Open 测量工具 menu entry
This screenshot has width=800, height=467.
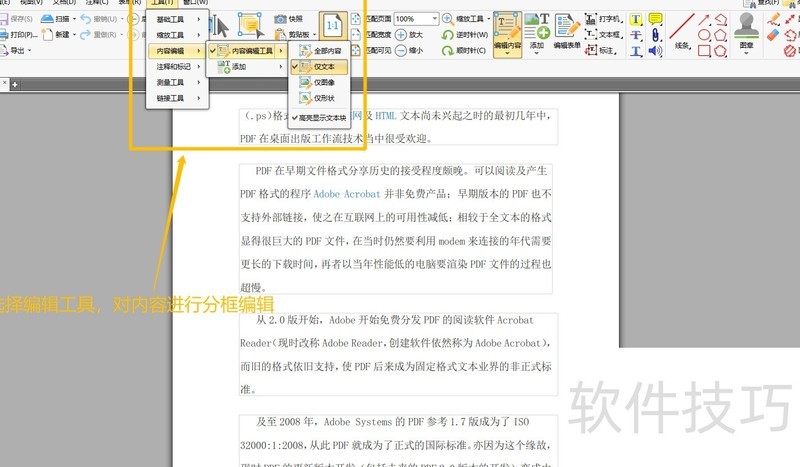(177, 83)
